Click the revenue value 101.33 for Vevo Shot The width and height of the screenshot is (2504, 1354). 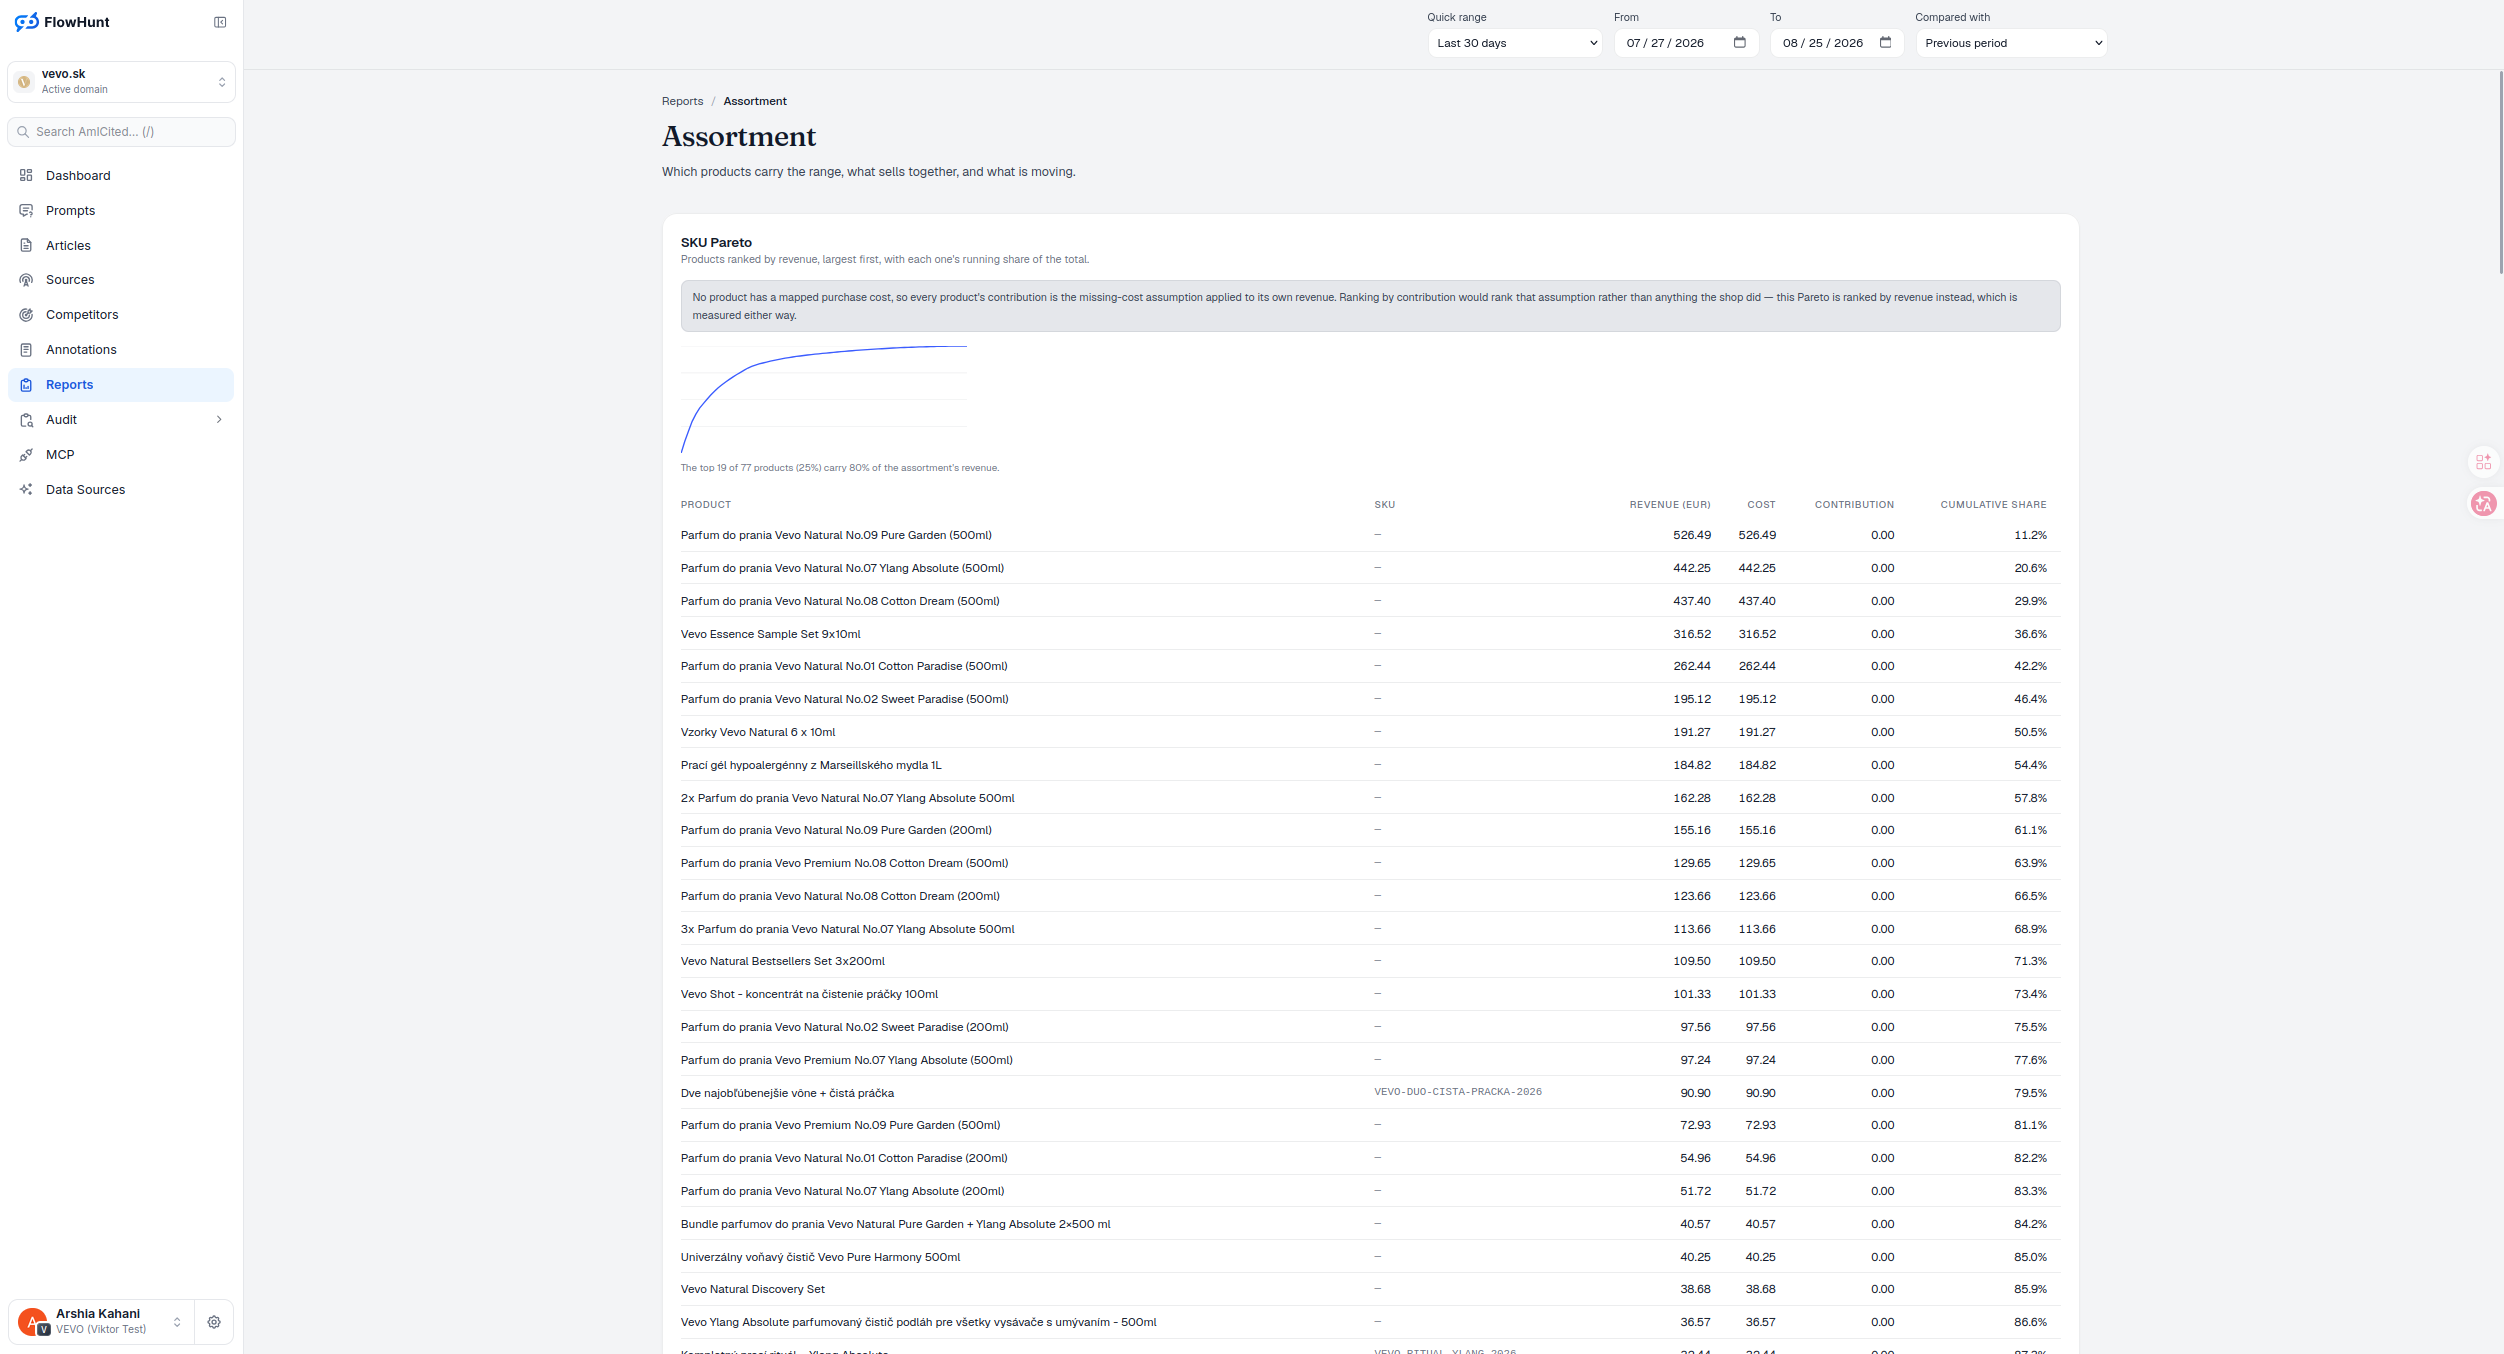1692,994
